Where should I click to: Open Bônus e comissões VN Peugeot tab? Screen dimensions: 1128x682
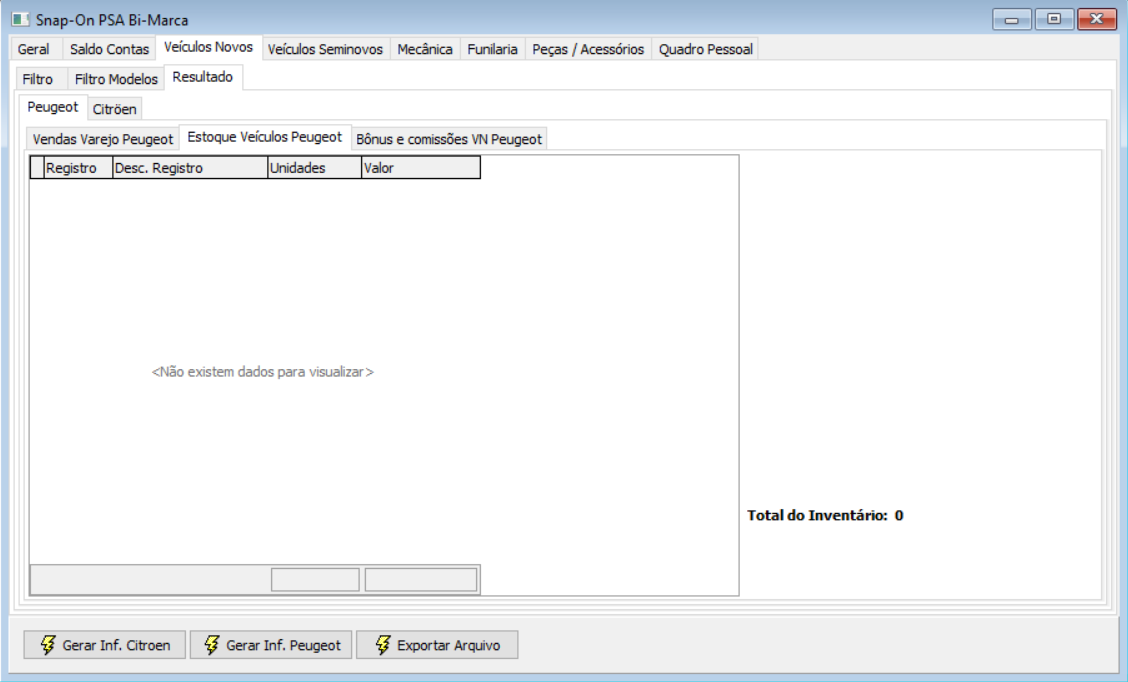pyautogui.click(x=450, y=139)
